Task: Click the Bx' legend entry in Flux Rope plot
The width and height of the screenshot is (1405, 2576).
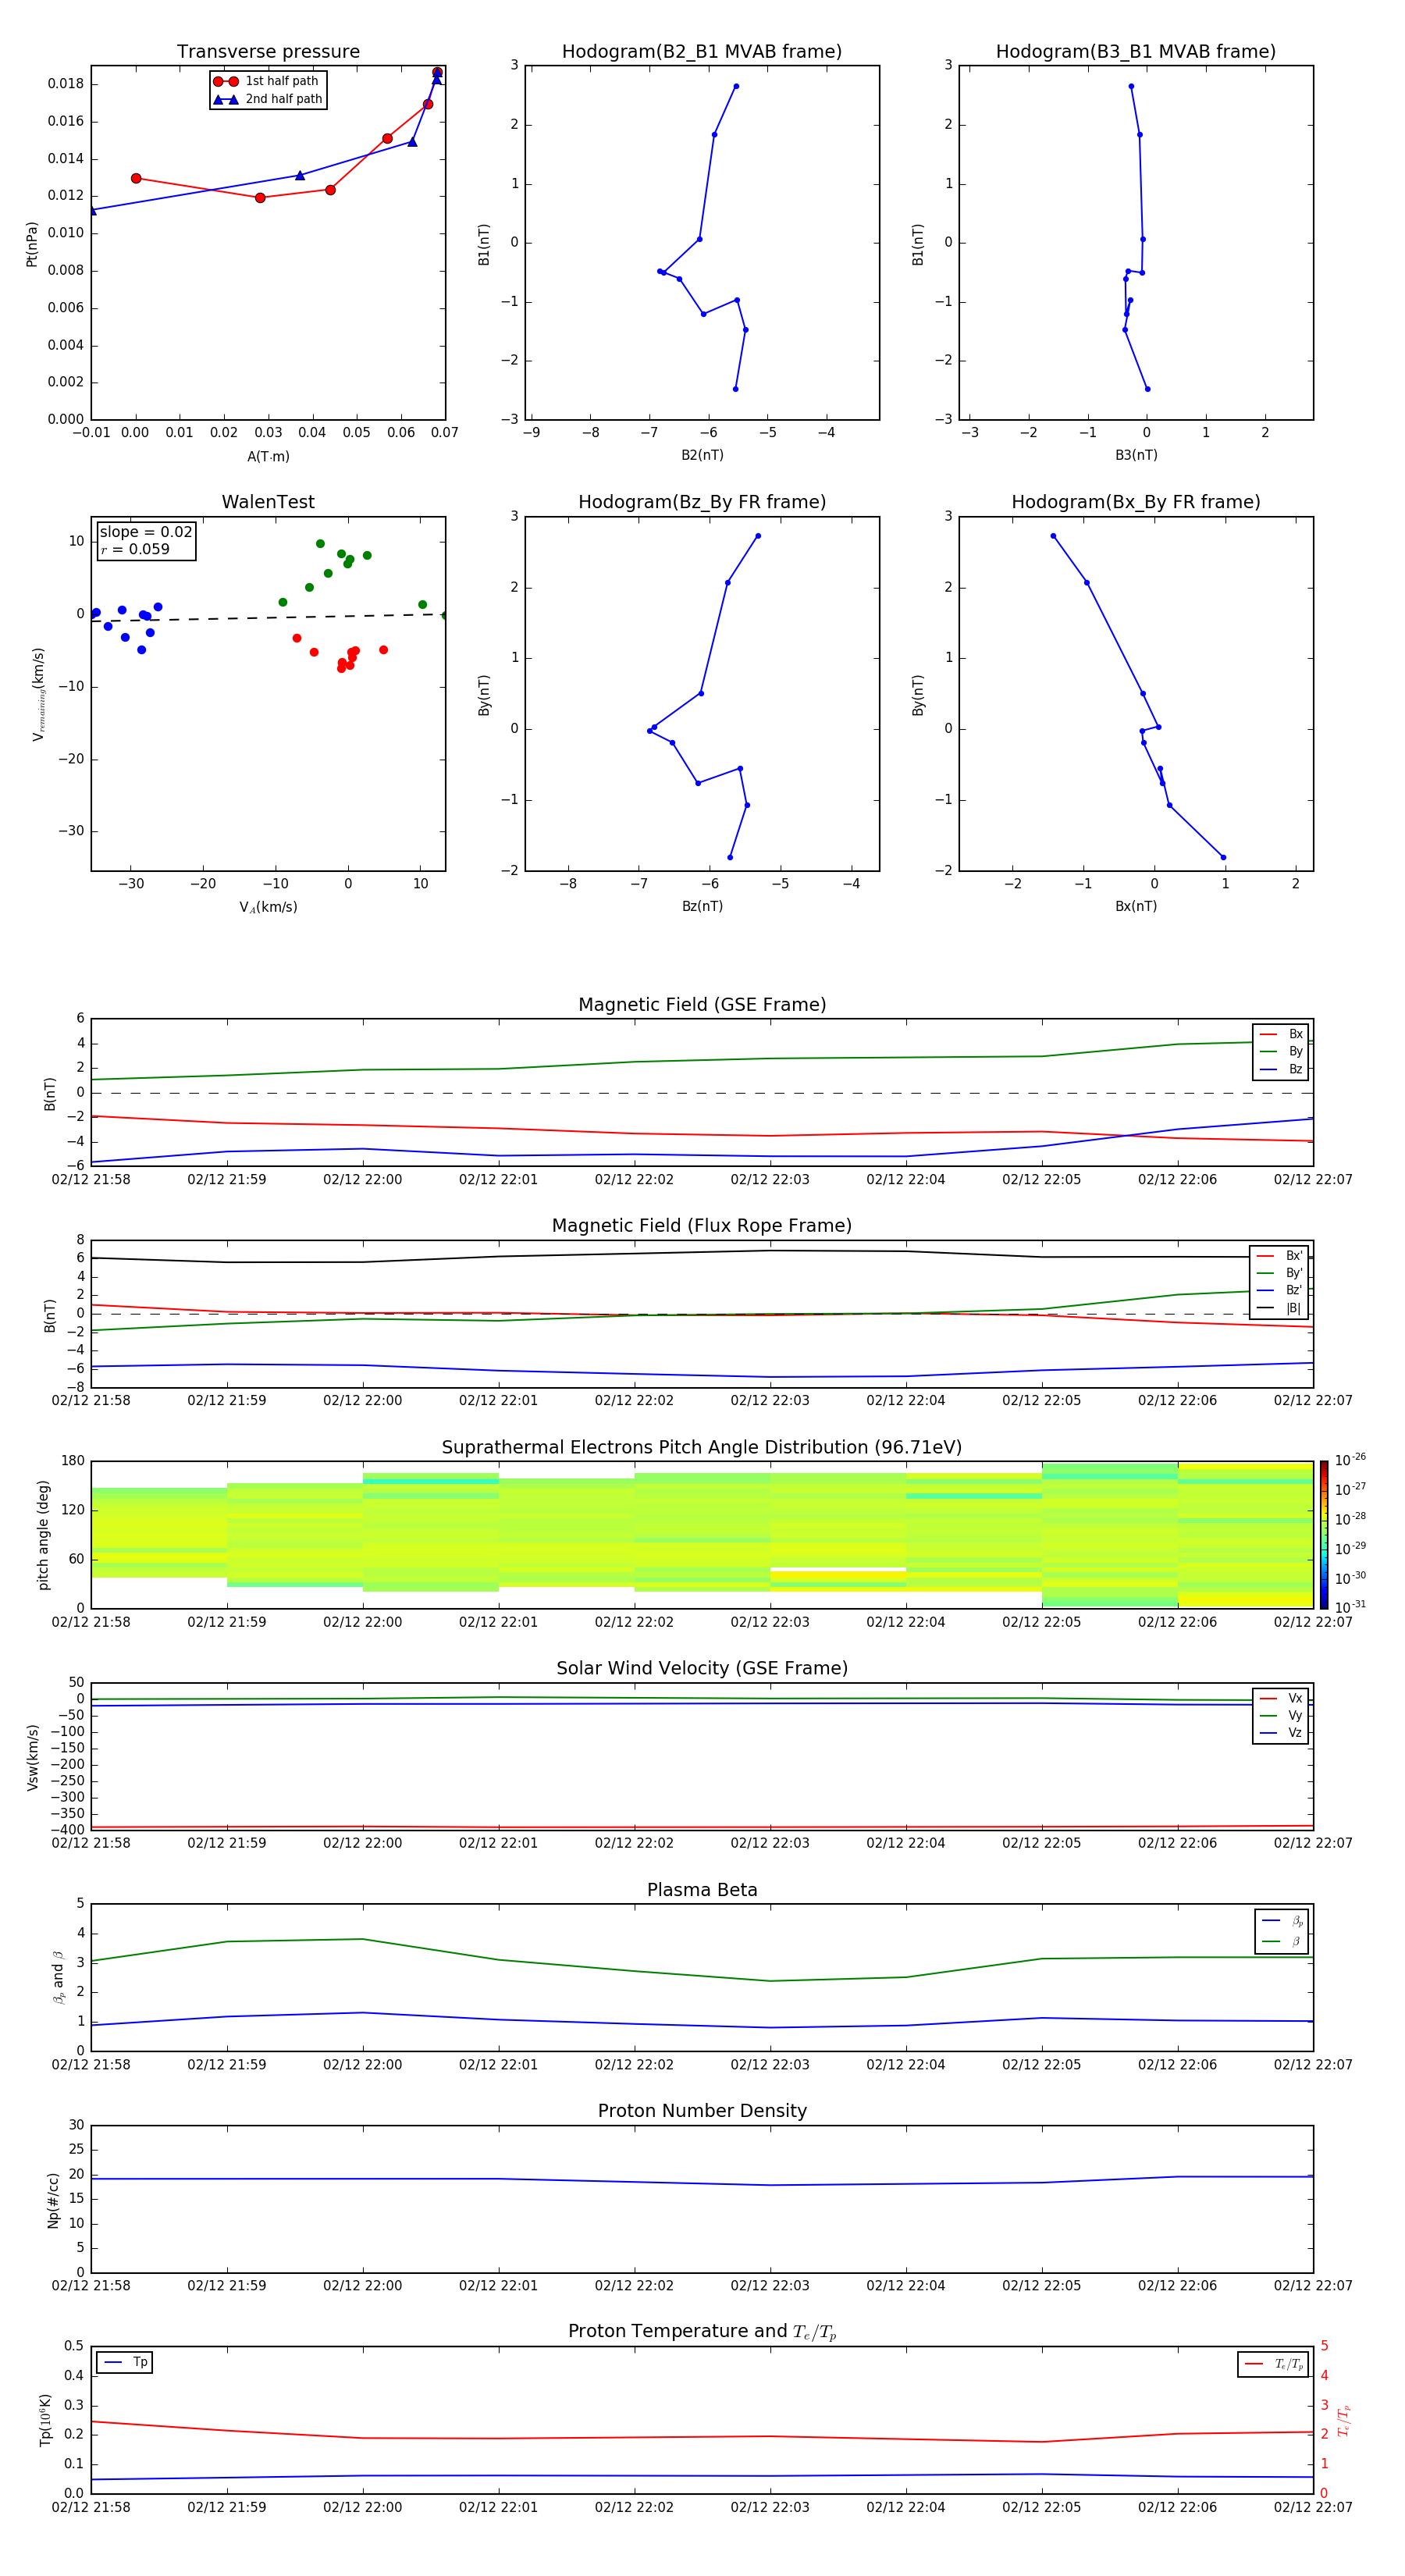Action: (x=1279, y=1256)
